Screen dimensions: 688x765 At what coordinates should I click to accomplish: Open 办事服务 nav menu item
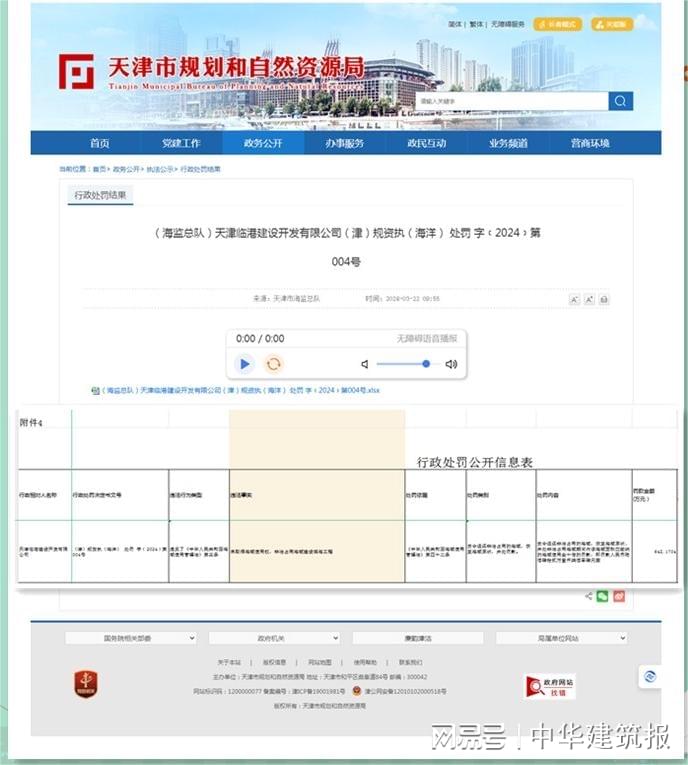[x=345, y=143]
